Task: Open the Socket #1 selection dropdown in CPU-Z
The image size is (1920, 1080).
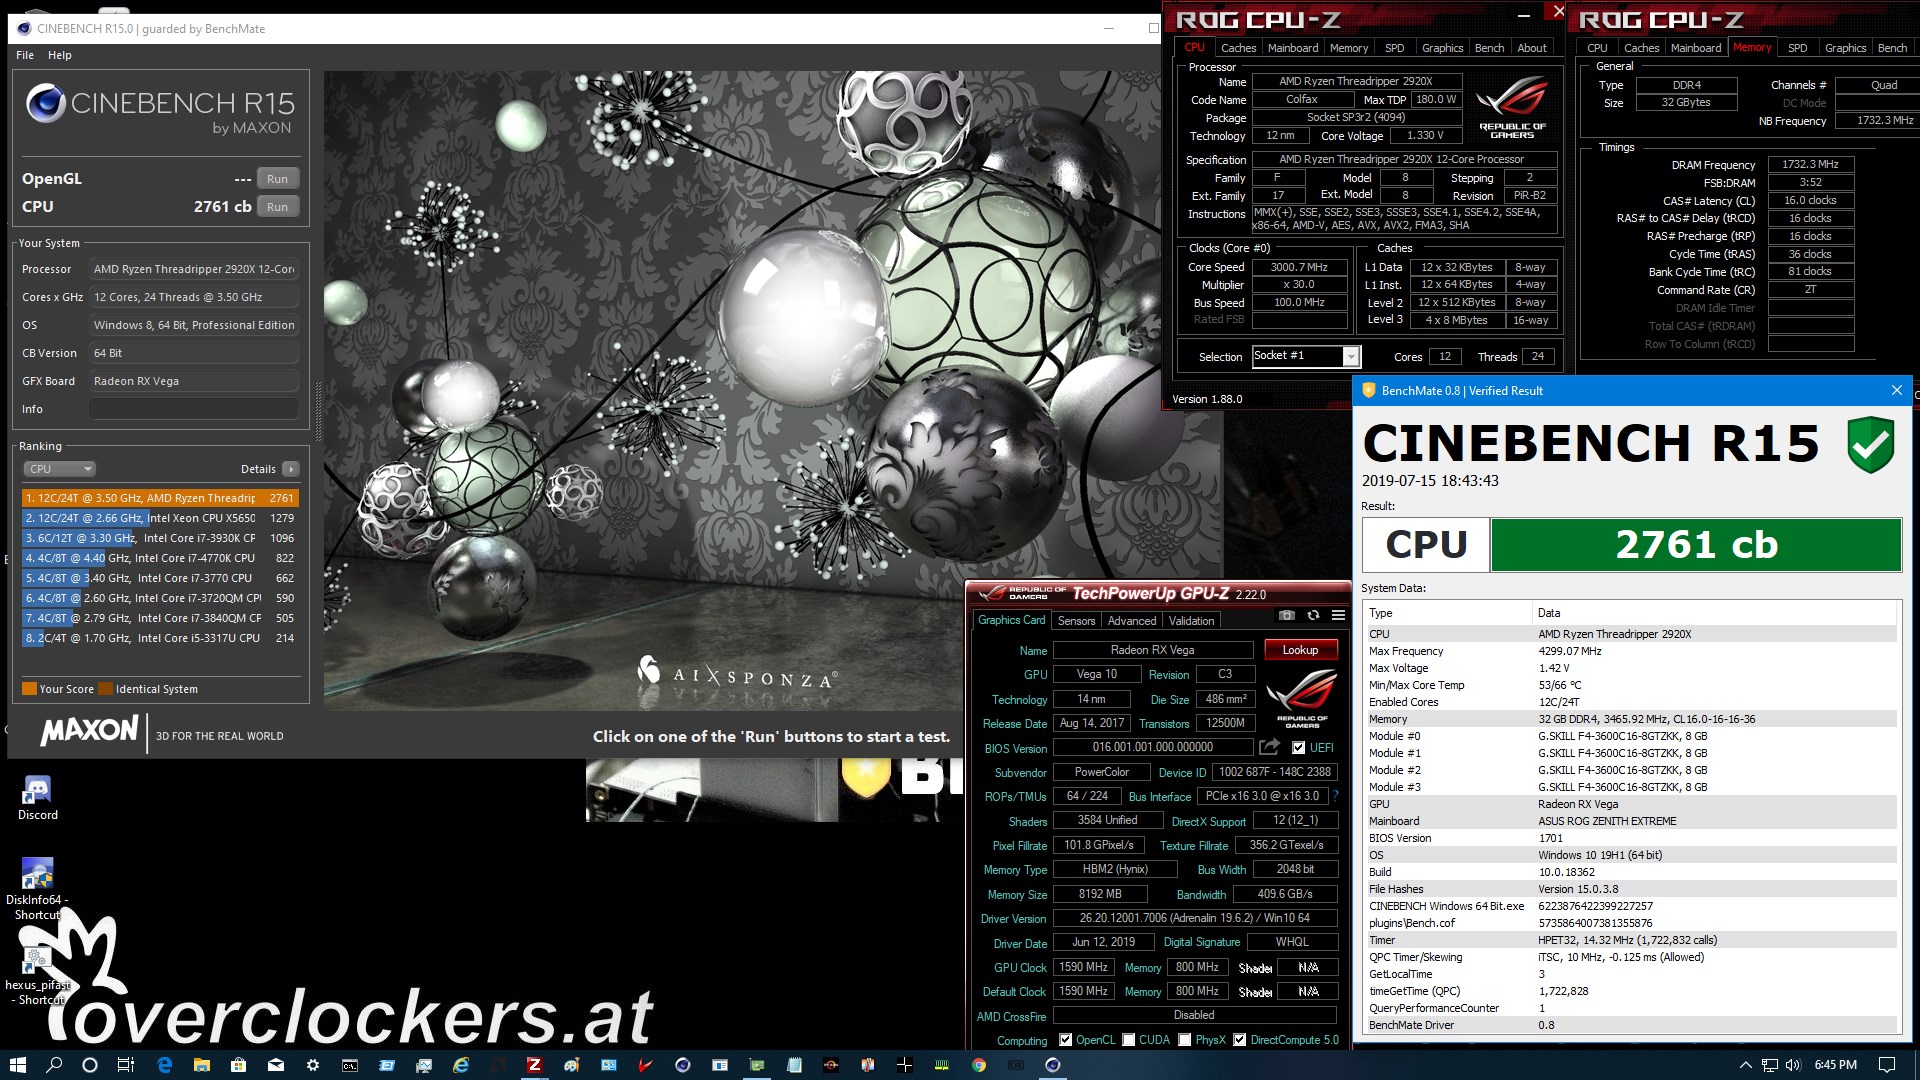Action: (1351, 357)
